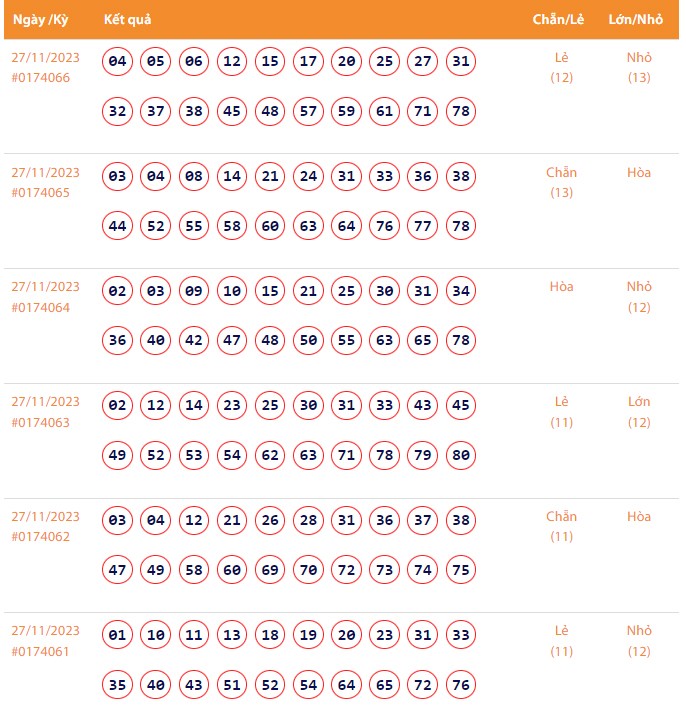This screenshot has height=725, width=686.
Task: Open draw #0174063 details
Action: tap(41, 422)
